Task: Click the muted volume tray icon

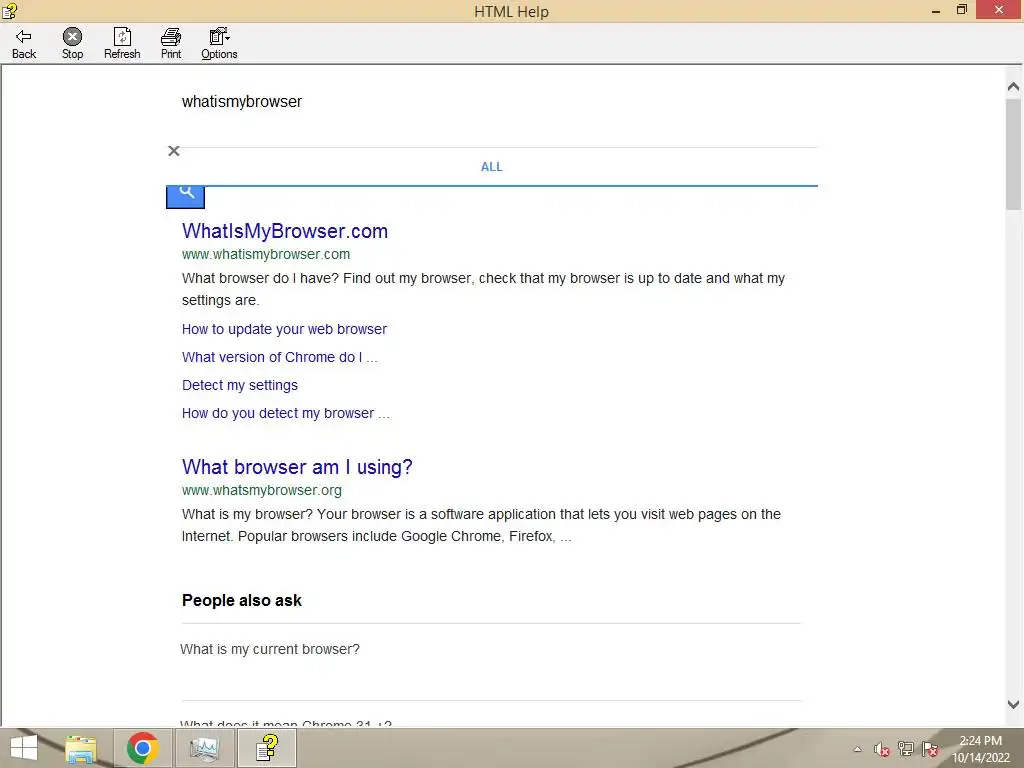Action: tap(882, 749)
